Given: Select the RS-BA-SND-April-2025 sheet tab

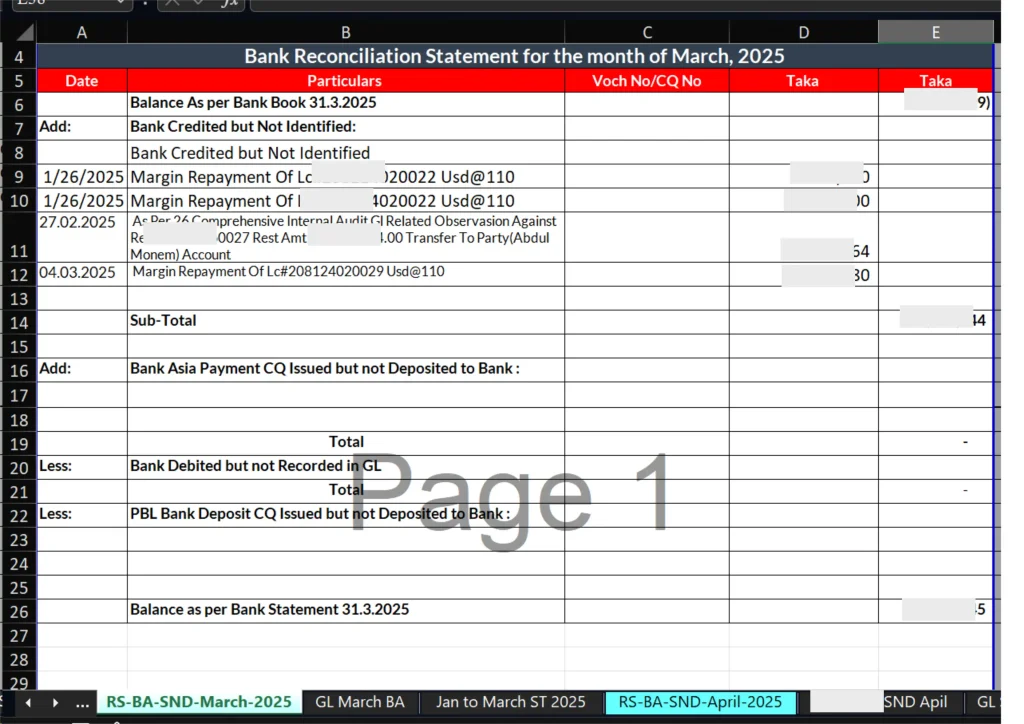Looking at the screenshot, I should tap(699, 703).
